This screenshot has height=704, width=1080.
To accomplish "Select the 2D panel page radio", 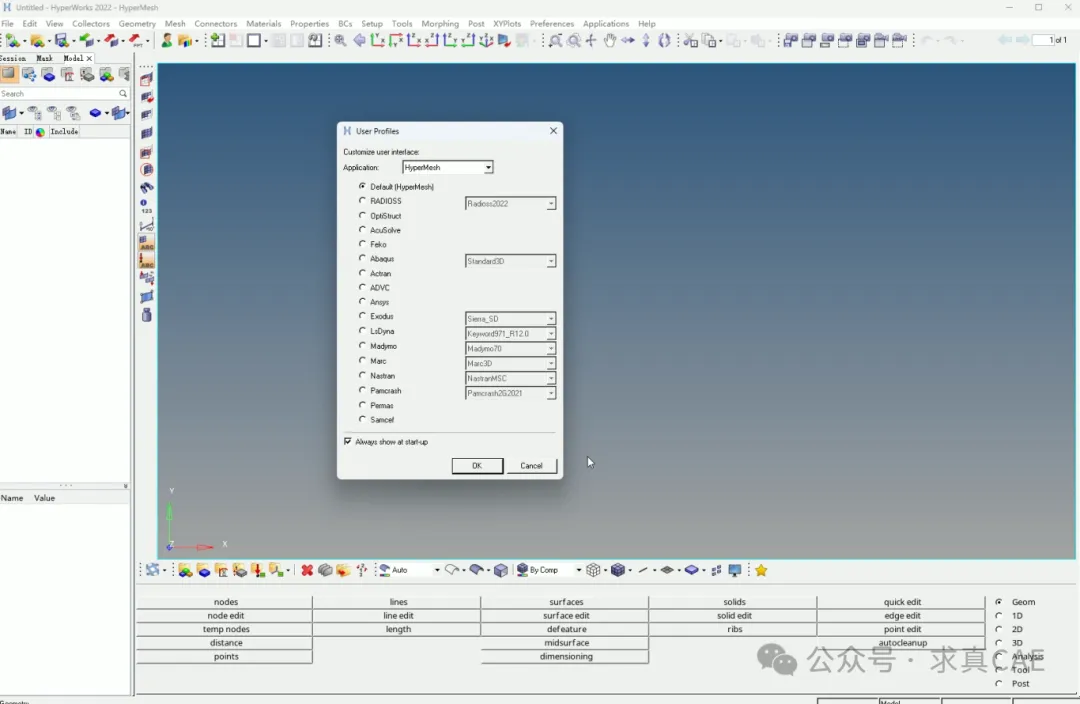I will click(999, 629).
